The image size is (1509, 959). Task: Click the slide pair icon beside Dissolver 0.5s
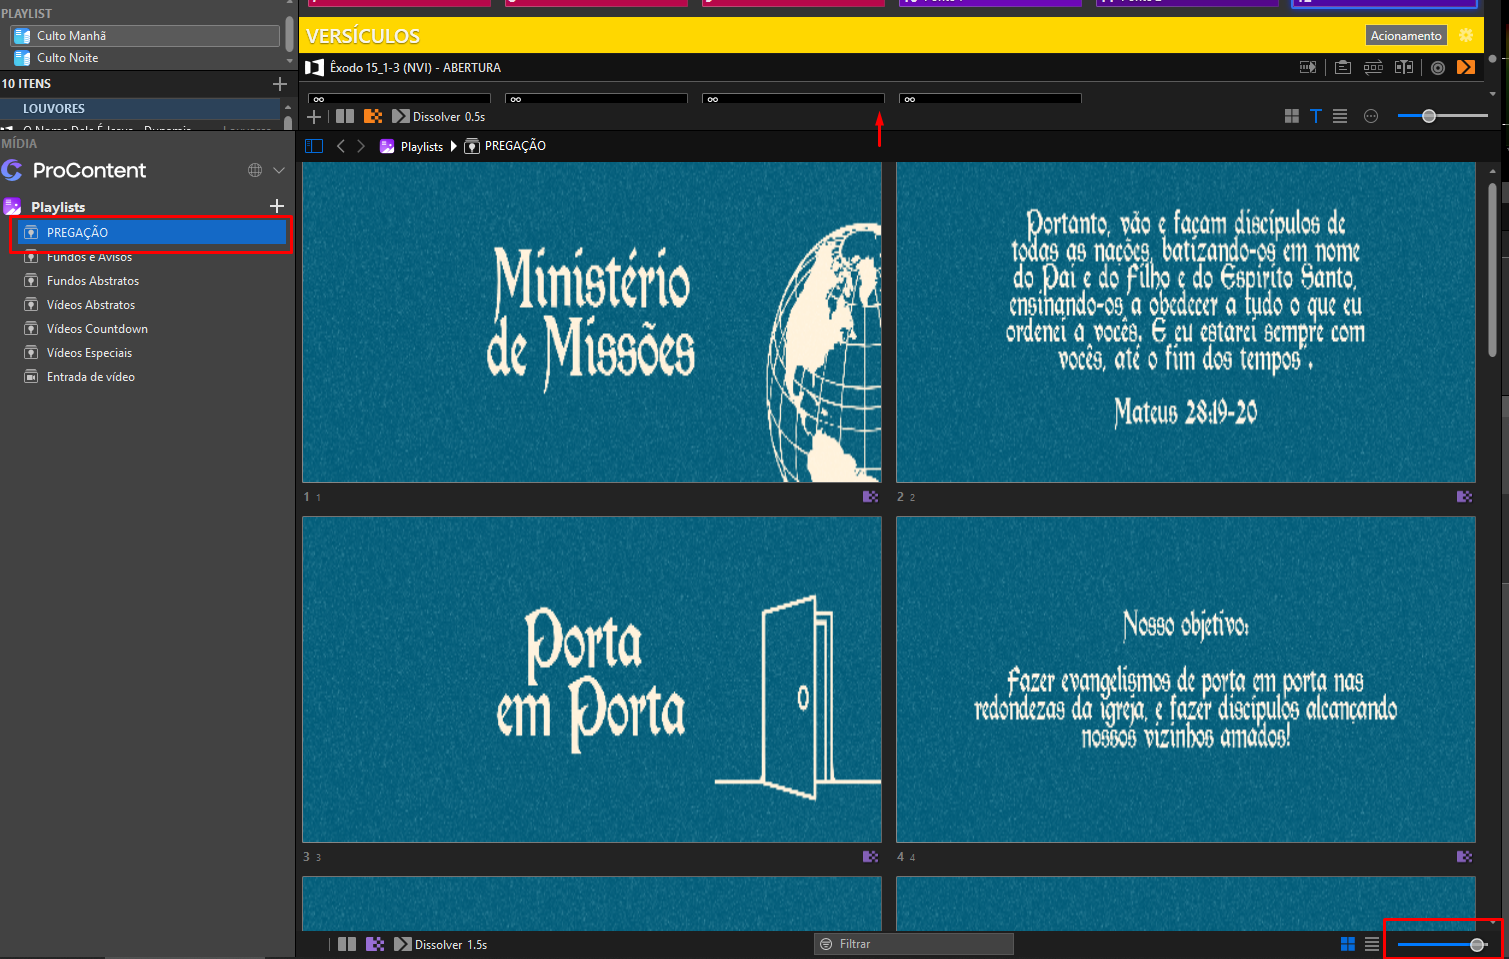(345, 117)
